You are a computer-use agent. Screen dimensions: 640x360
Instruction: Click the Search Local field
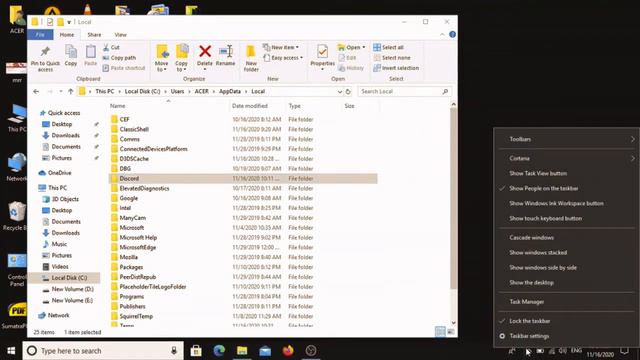point(404,91)
